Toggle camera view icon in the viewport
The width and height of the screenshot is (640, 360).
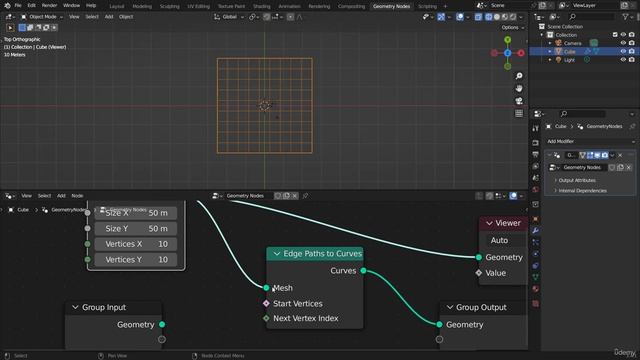[519, 101]
